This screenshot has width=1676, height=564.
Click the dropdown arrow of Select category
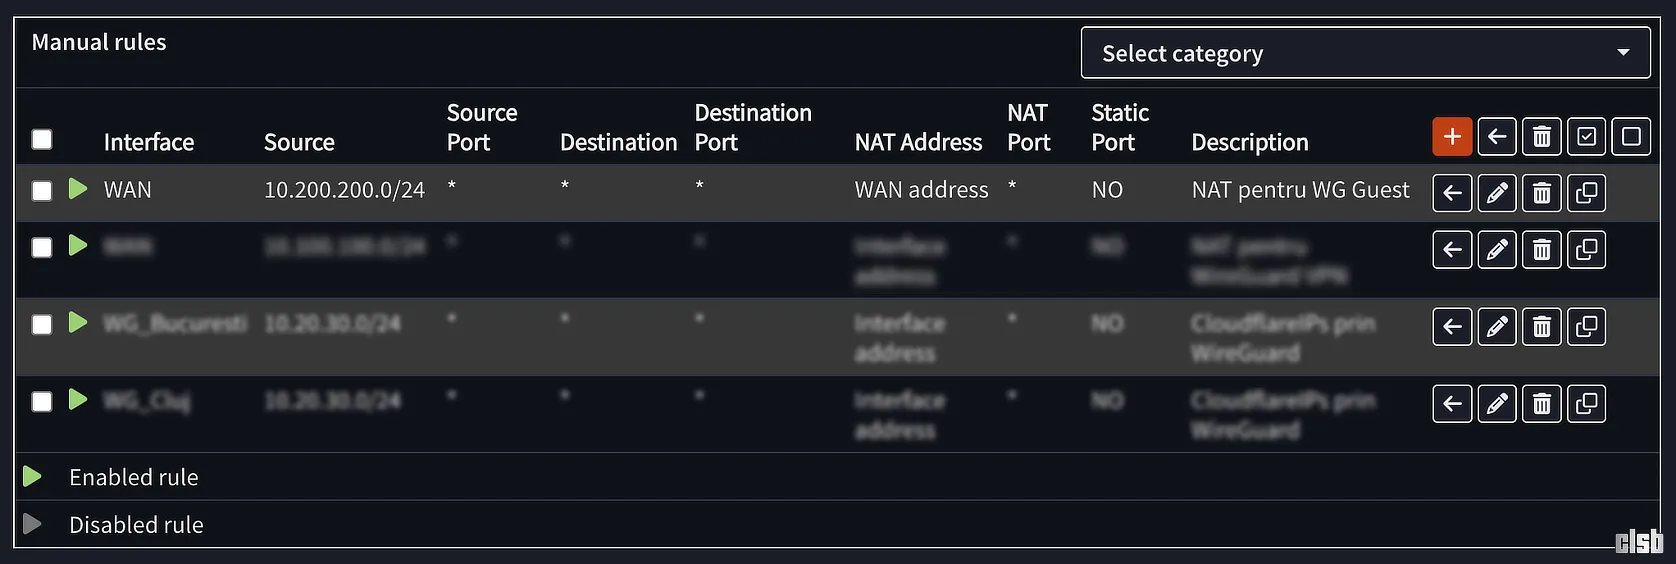(x=1623, y=53)
